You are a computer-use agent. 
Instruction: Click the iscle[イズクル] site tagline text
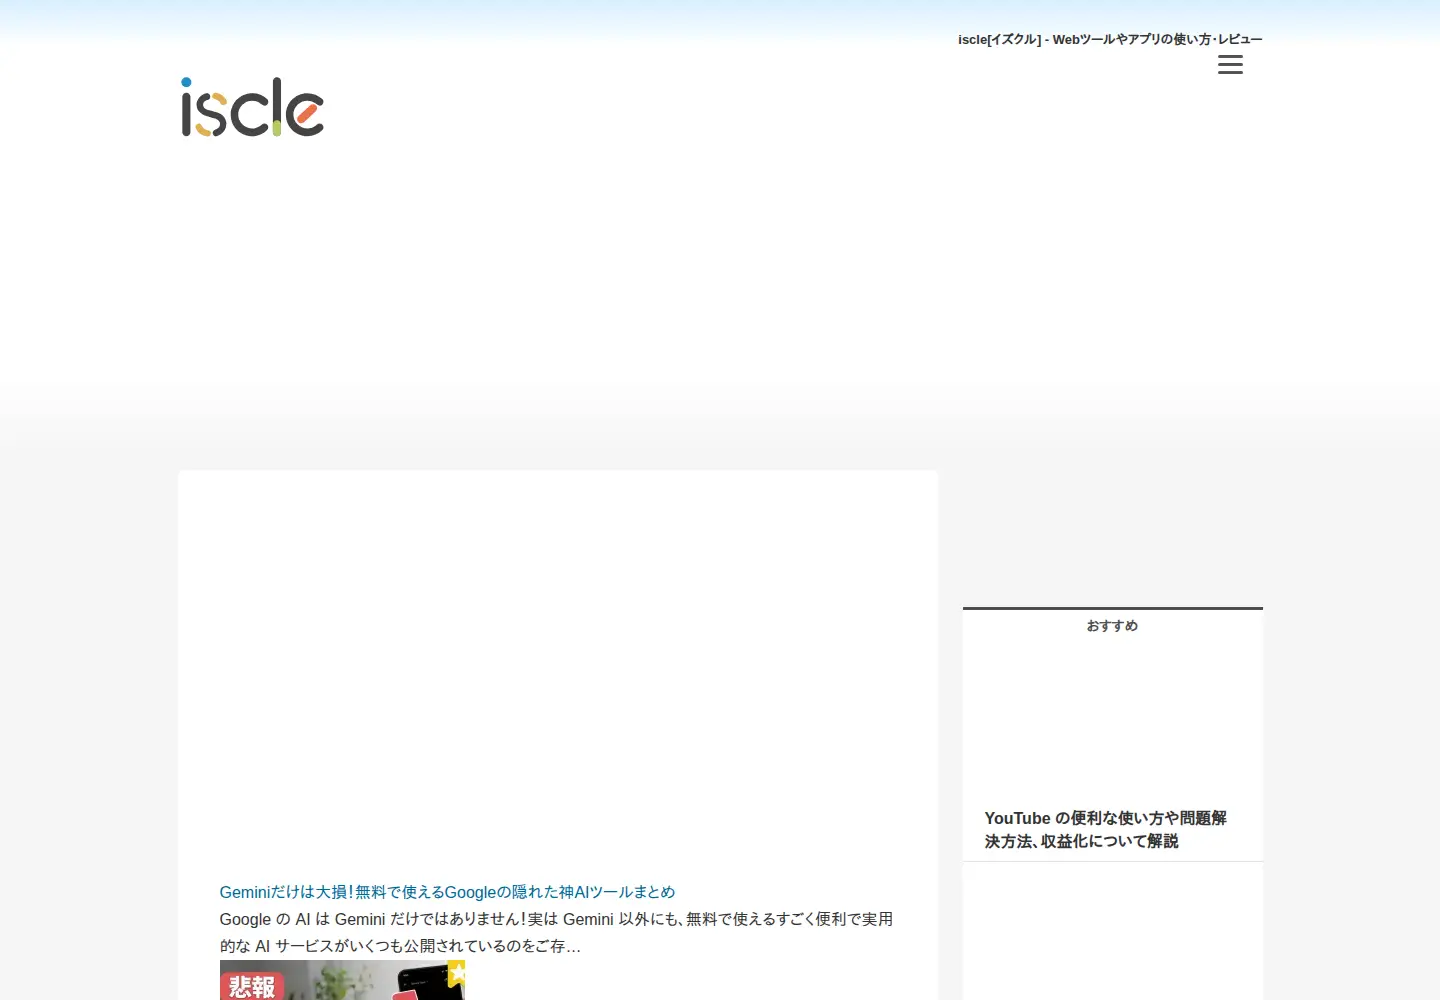click(1110, 39)
